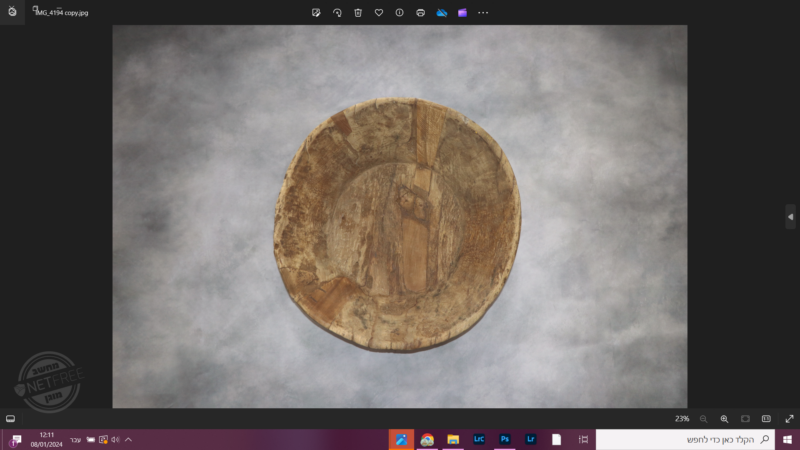The width and height of the screenshot is (800, 450).
Task: Open the Clipchamp video editor icon
Action: tap(462, 13)
